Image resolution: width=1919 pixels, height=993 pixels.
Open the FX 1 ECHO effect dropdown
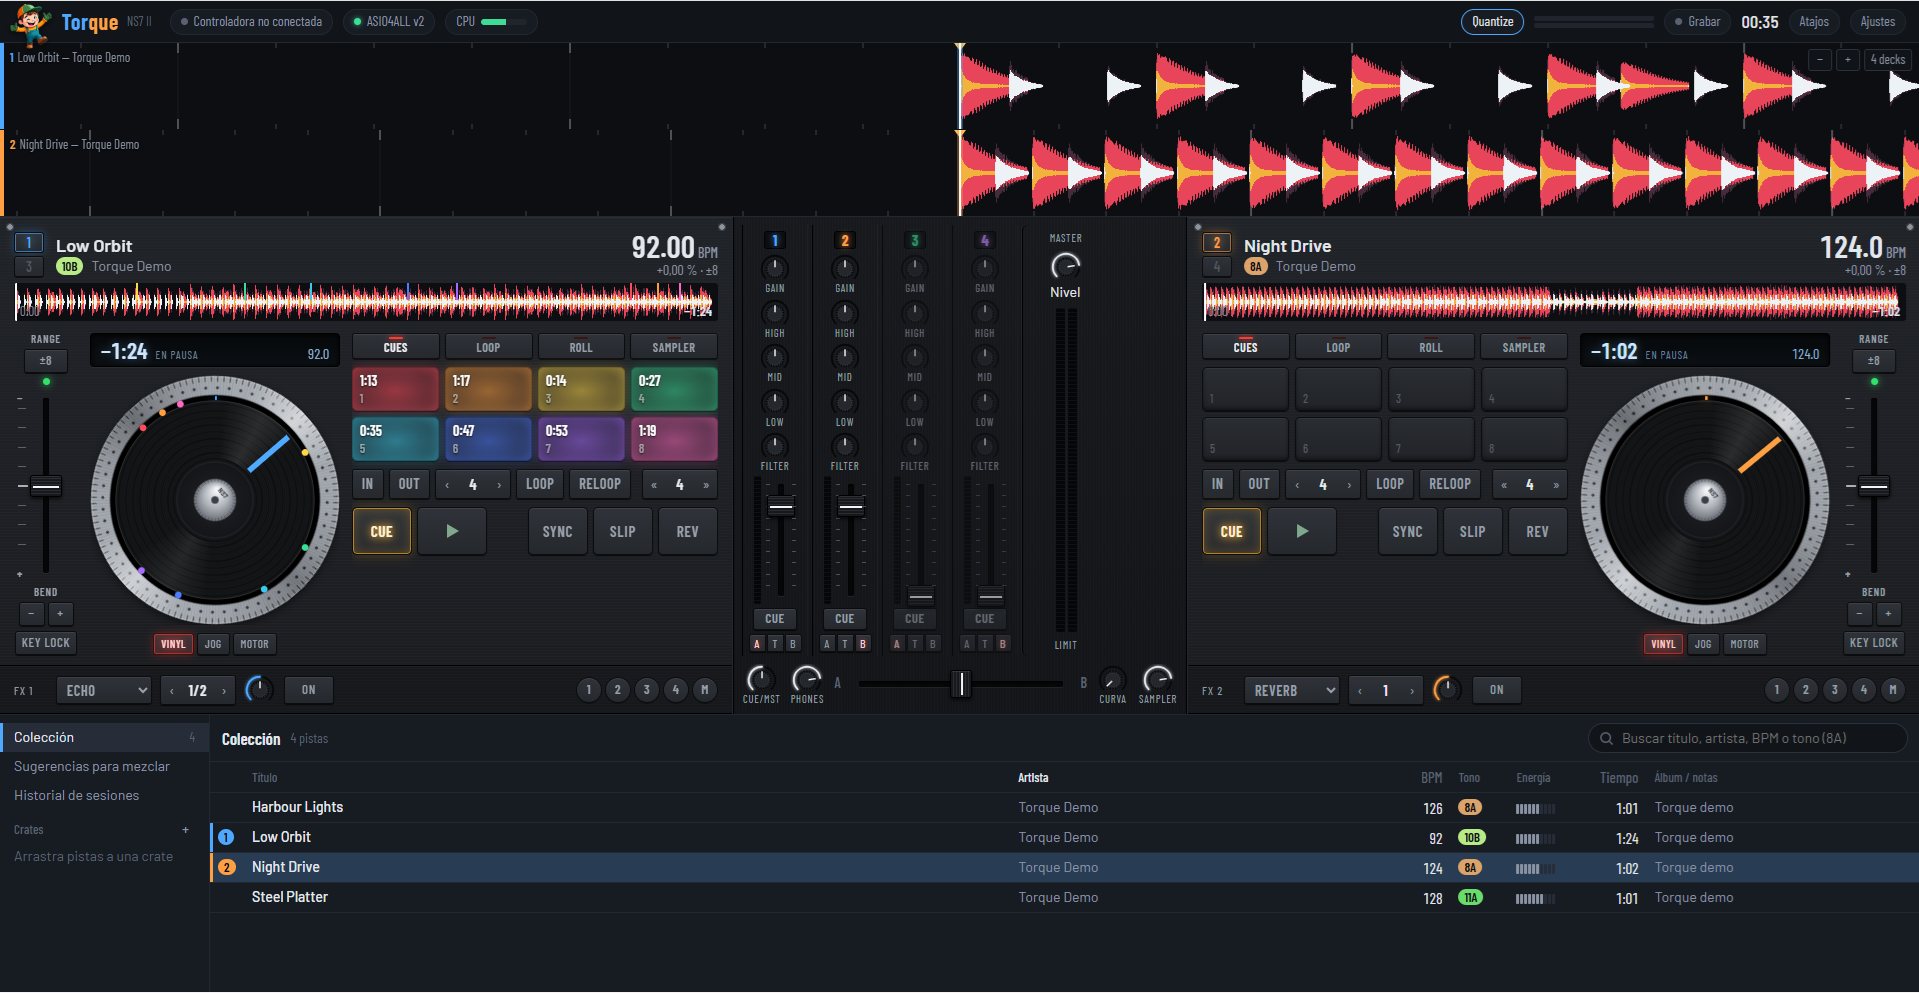pos(104,690)
